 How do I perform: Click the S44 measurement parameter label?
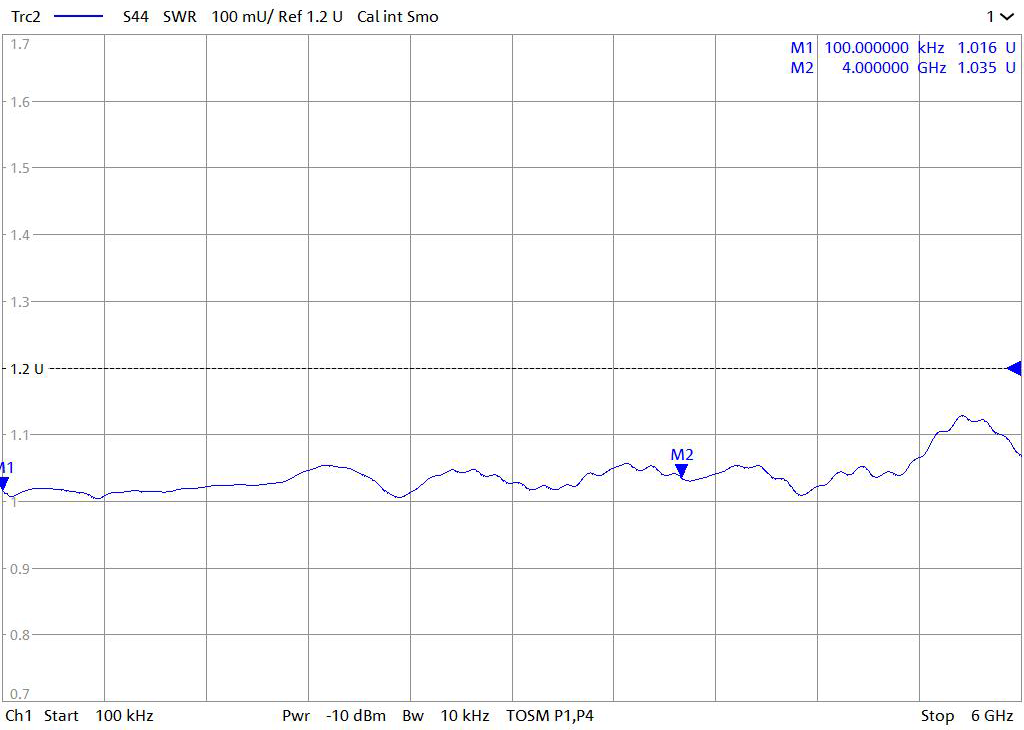[135, 17]
